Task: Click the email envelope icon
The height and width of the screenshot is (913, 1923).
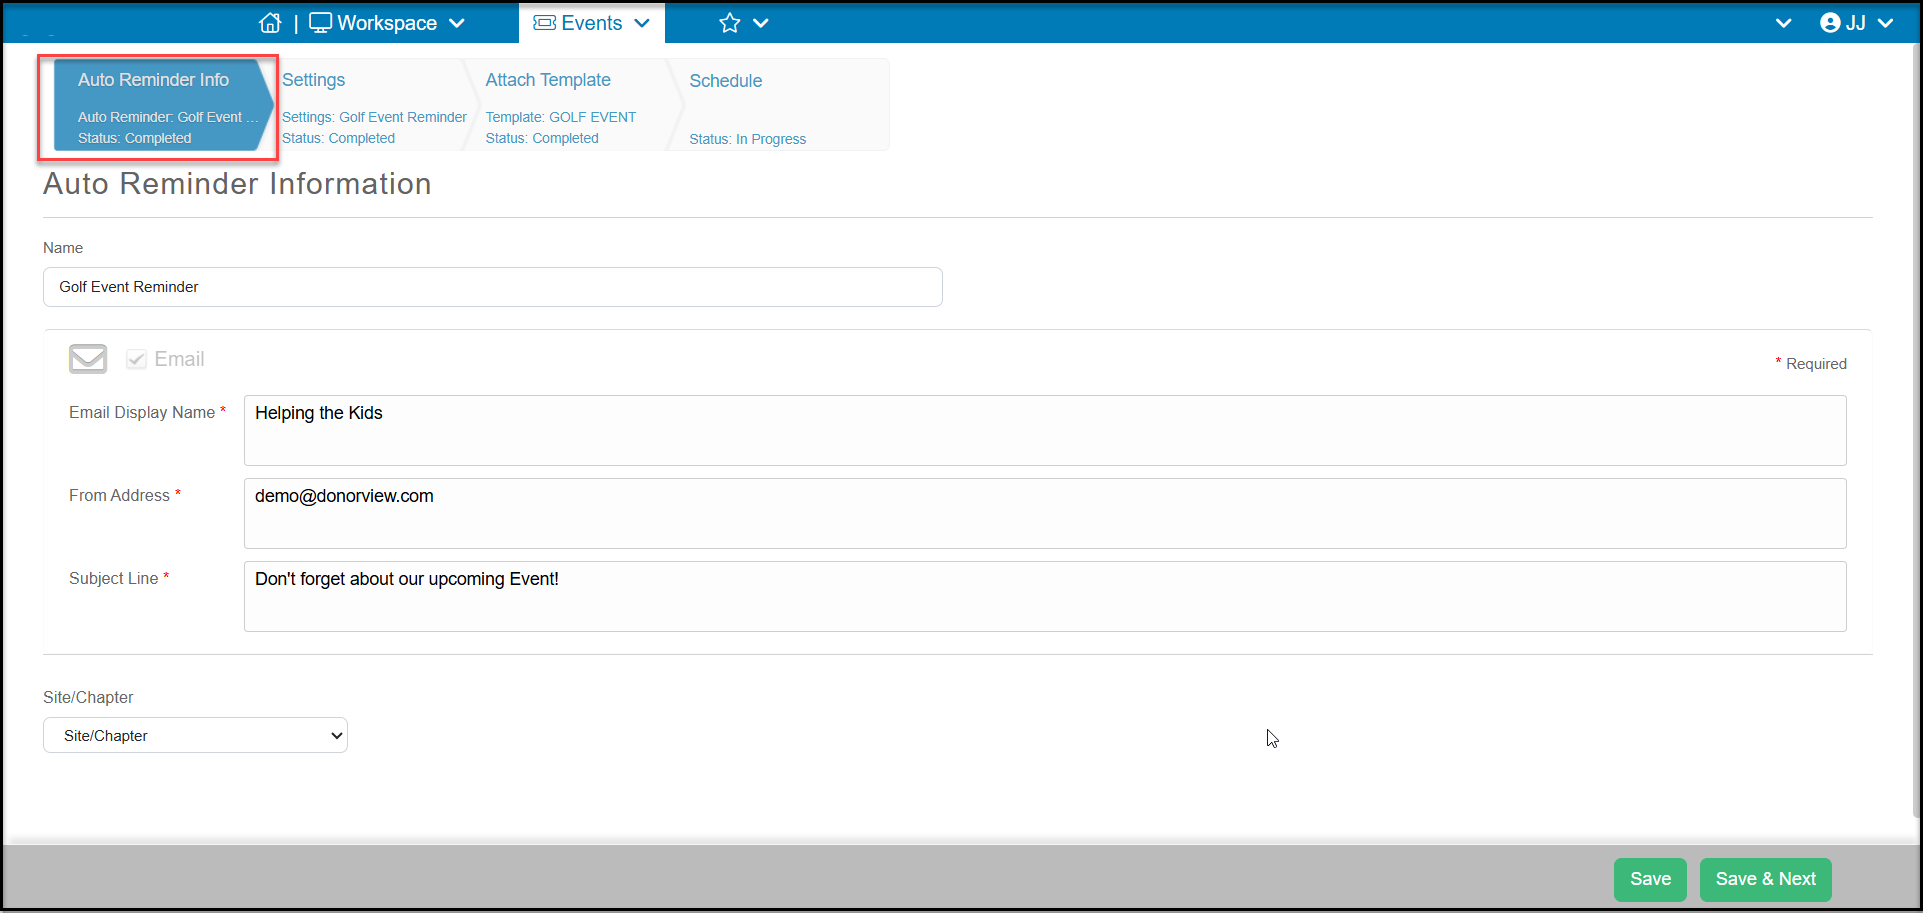Action: [x=88, y=359]
